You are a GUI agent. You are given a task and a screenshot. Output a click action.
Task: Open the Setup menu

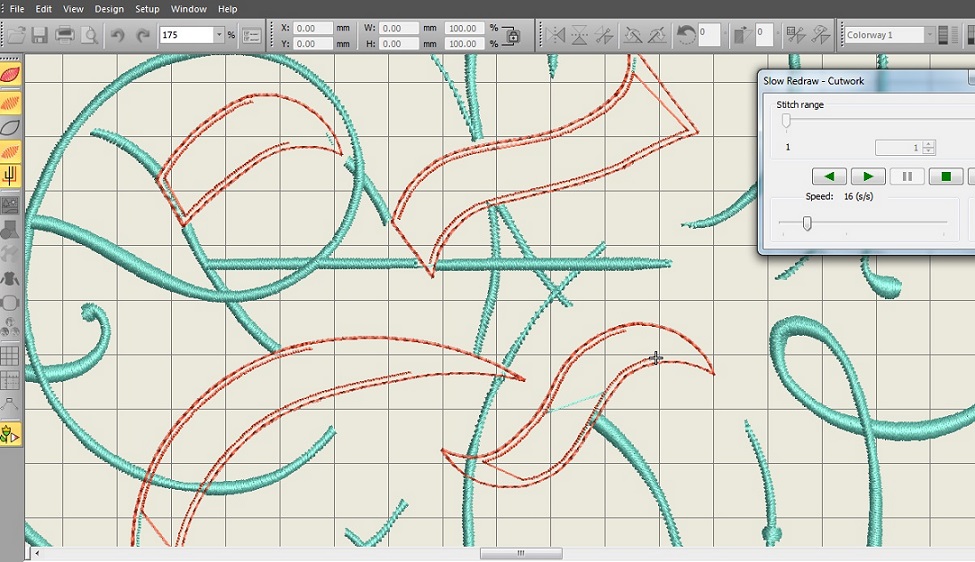(147, 9)
